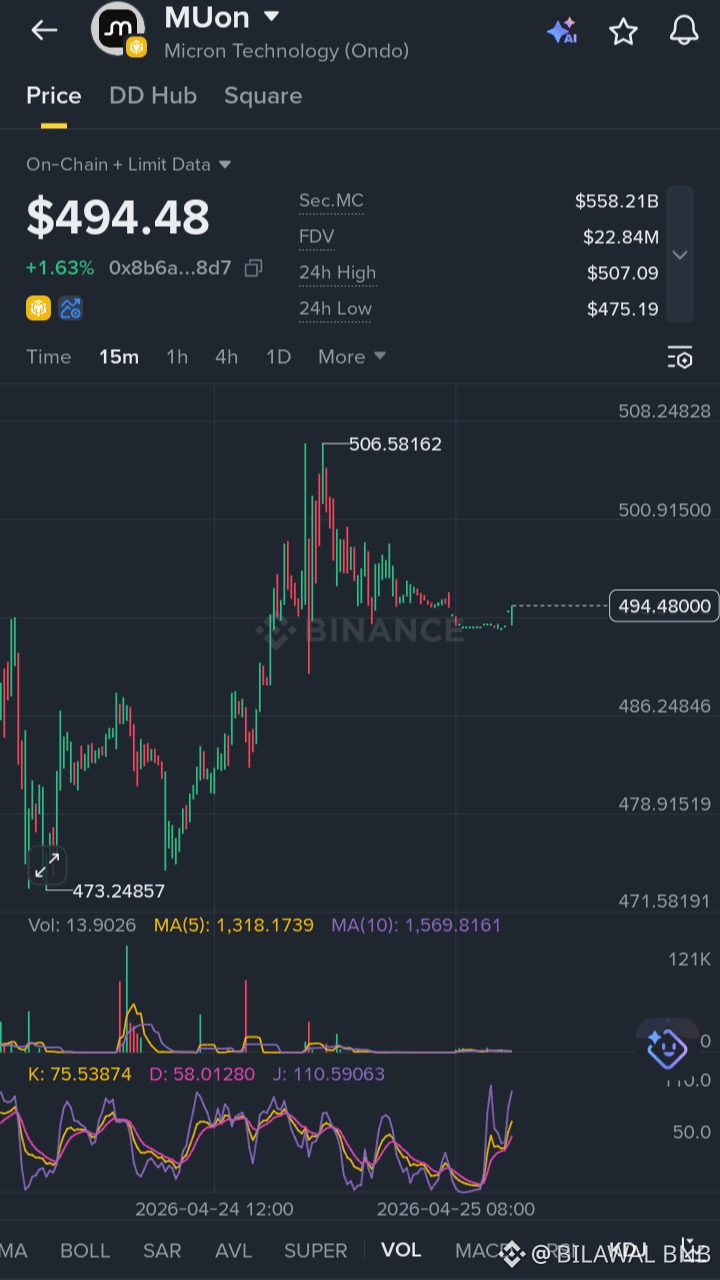Toggle the MACD indicator
Viewport: 720px width, 1280px height.
coord(484,1250)
